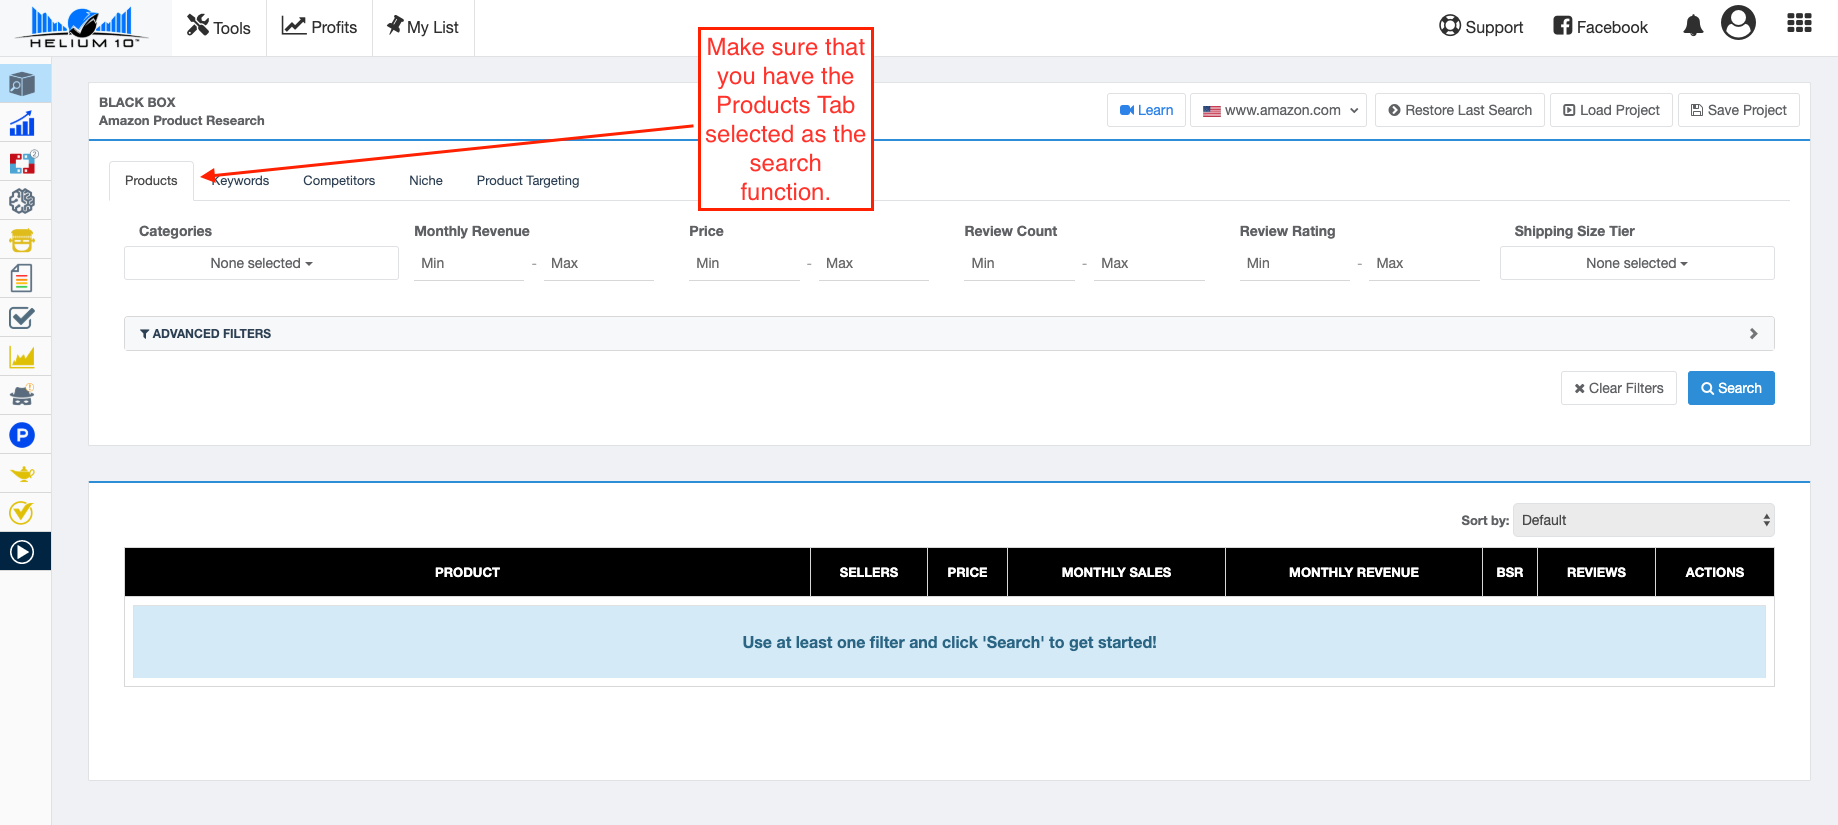The width and height of the screenshot is (1838, 825).
Task: Open notifications bell icon
Action: point(1693,26)
